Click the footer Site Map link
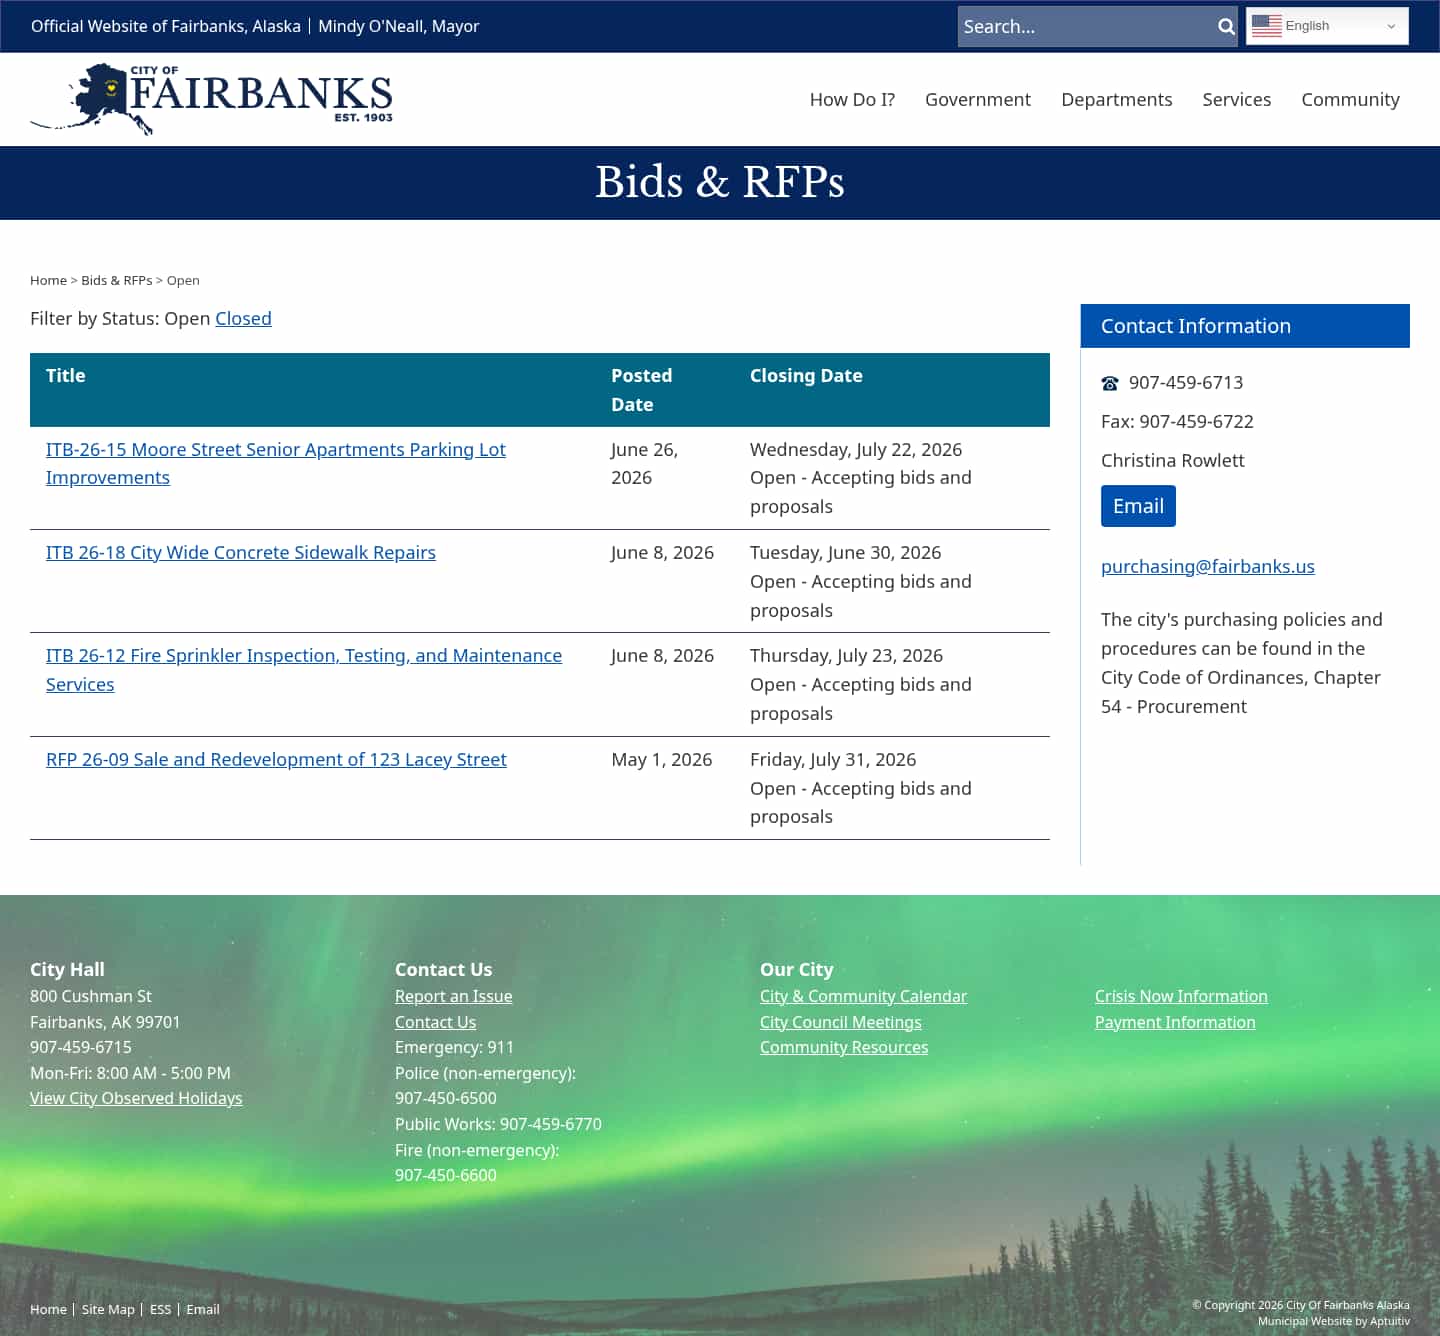The height and width of the screenshot is (1336, 1440). (108, 1310)
